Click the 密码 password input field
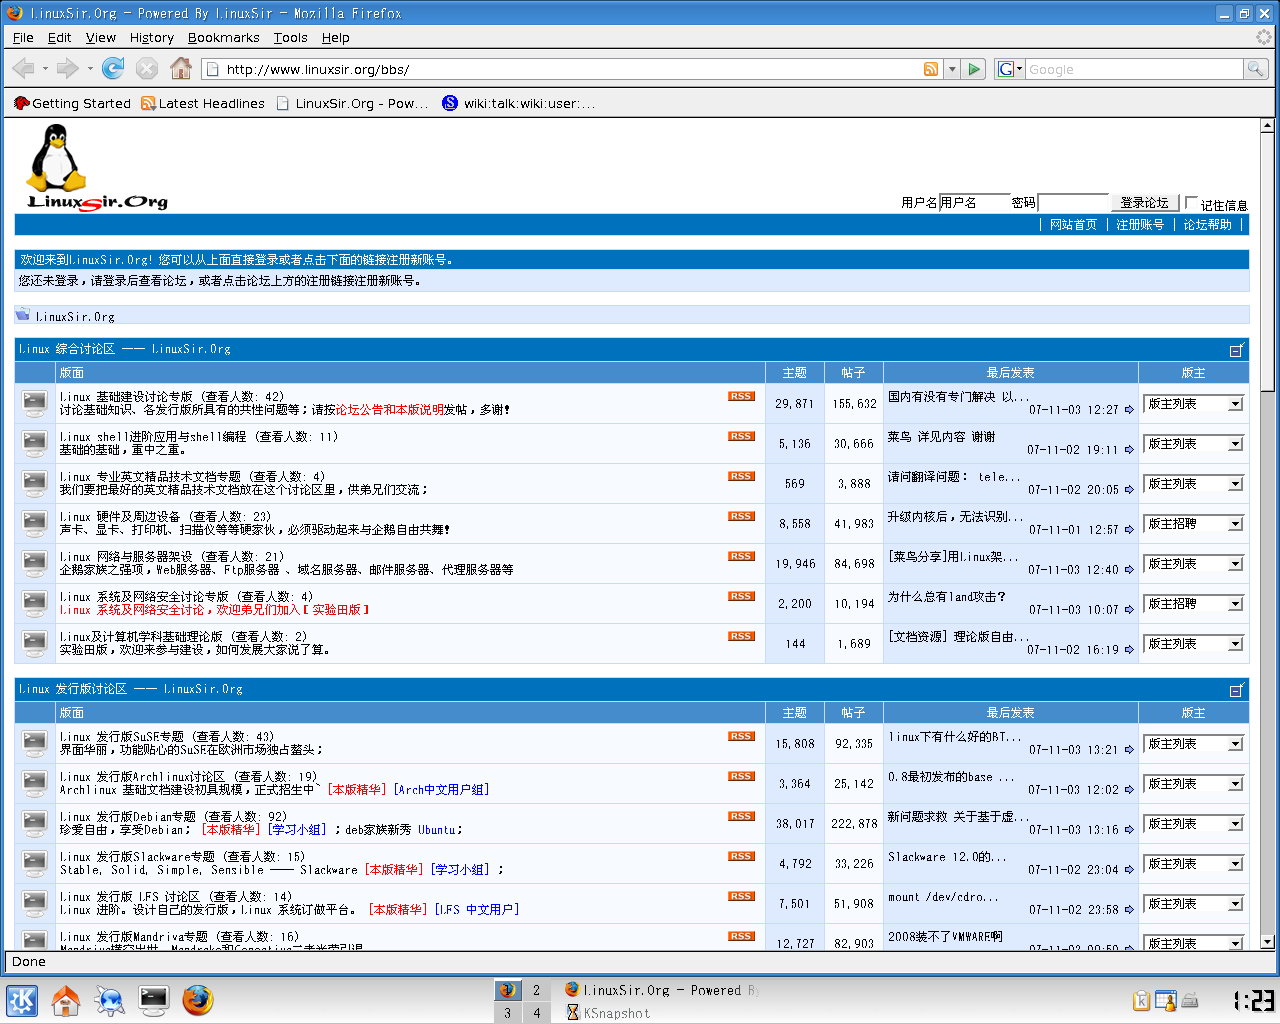The image size is (1280, 1024). [x=1073, y=203]
